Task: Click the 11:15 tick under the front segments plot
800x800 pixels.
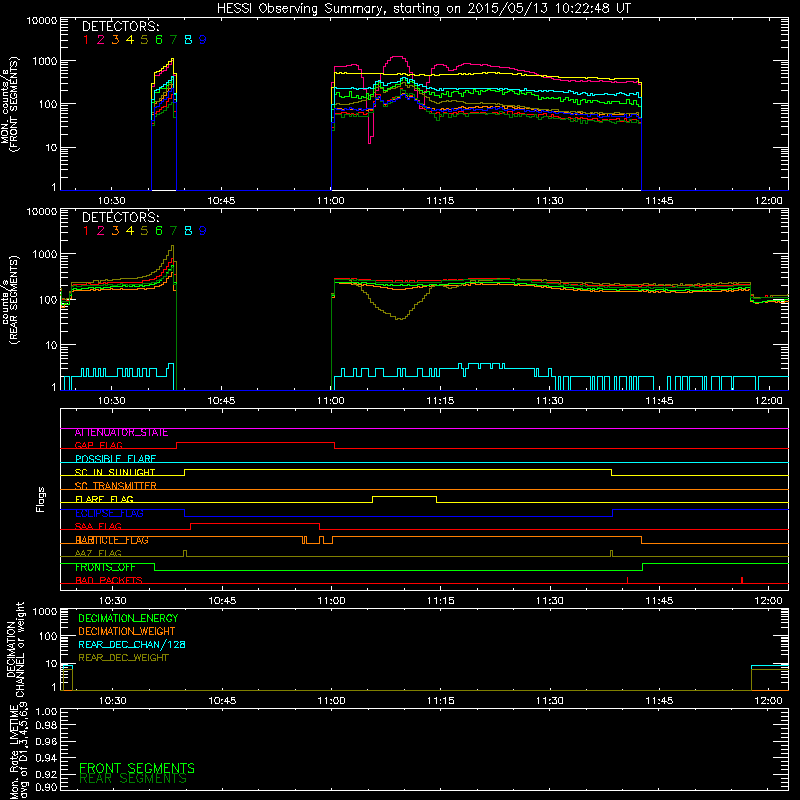Action: (x=440, y=201)
